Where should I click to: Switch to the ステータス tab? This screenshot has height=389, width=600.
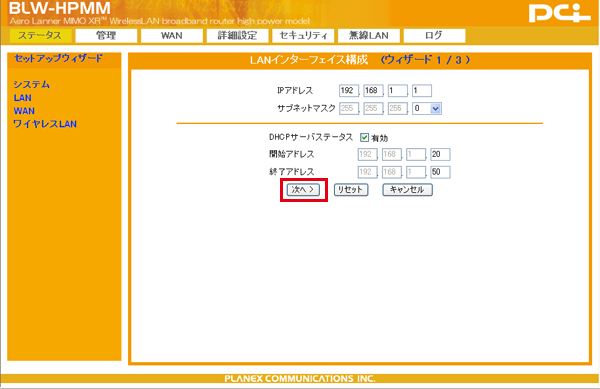tap(40, 36)
